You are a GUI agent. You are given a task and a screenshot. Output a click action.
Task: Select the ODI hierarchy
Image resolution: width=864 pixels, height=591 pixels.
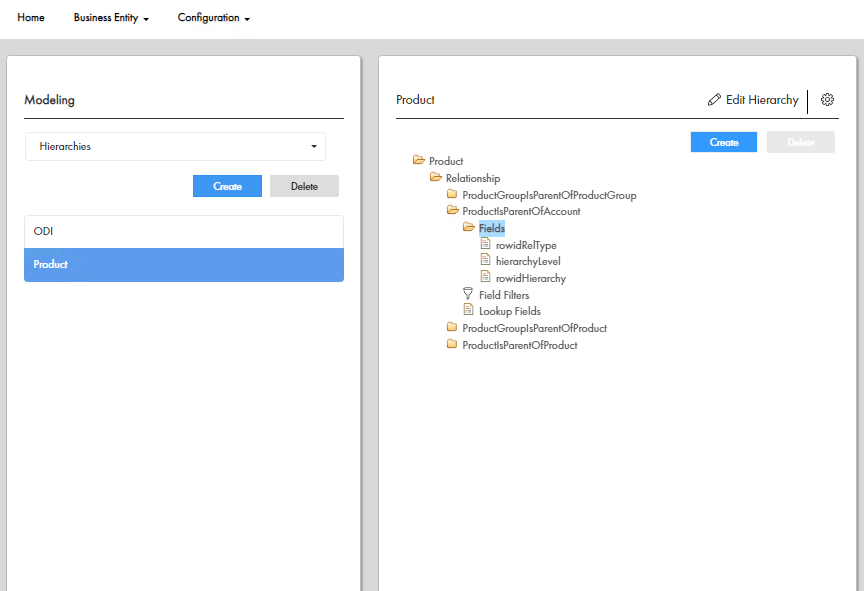tap(184, 231)
